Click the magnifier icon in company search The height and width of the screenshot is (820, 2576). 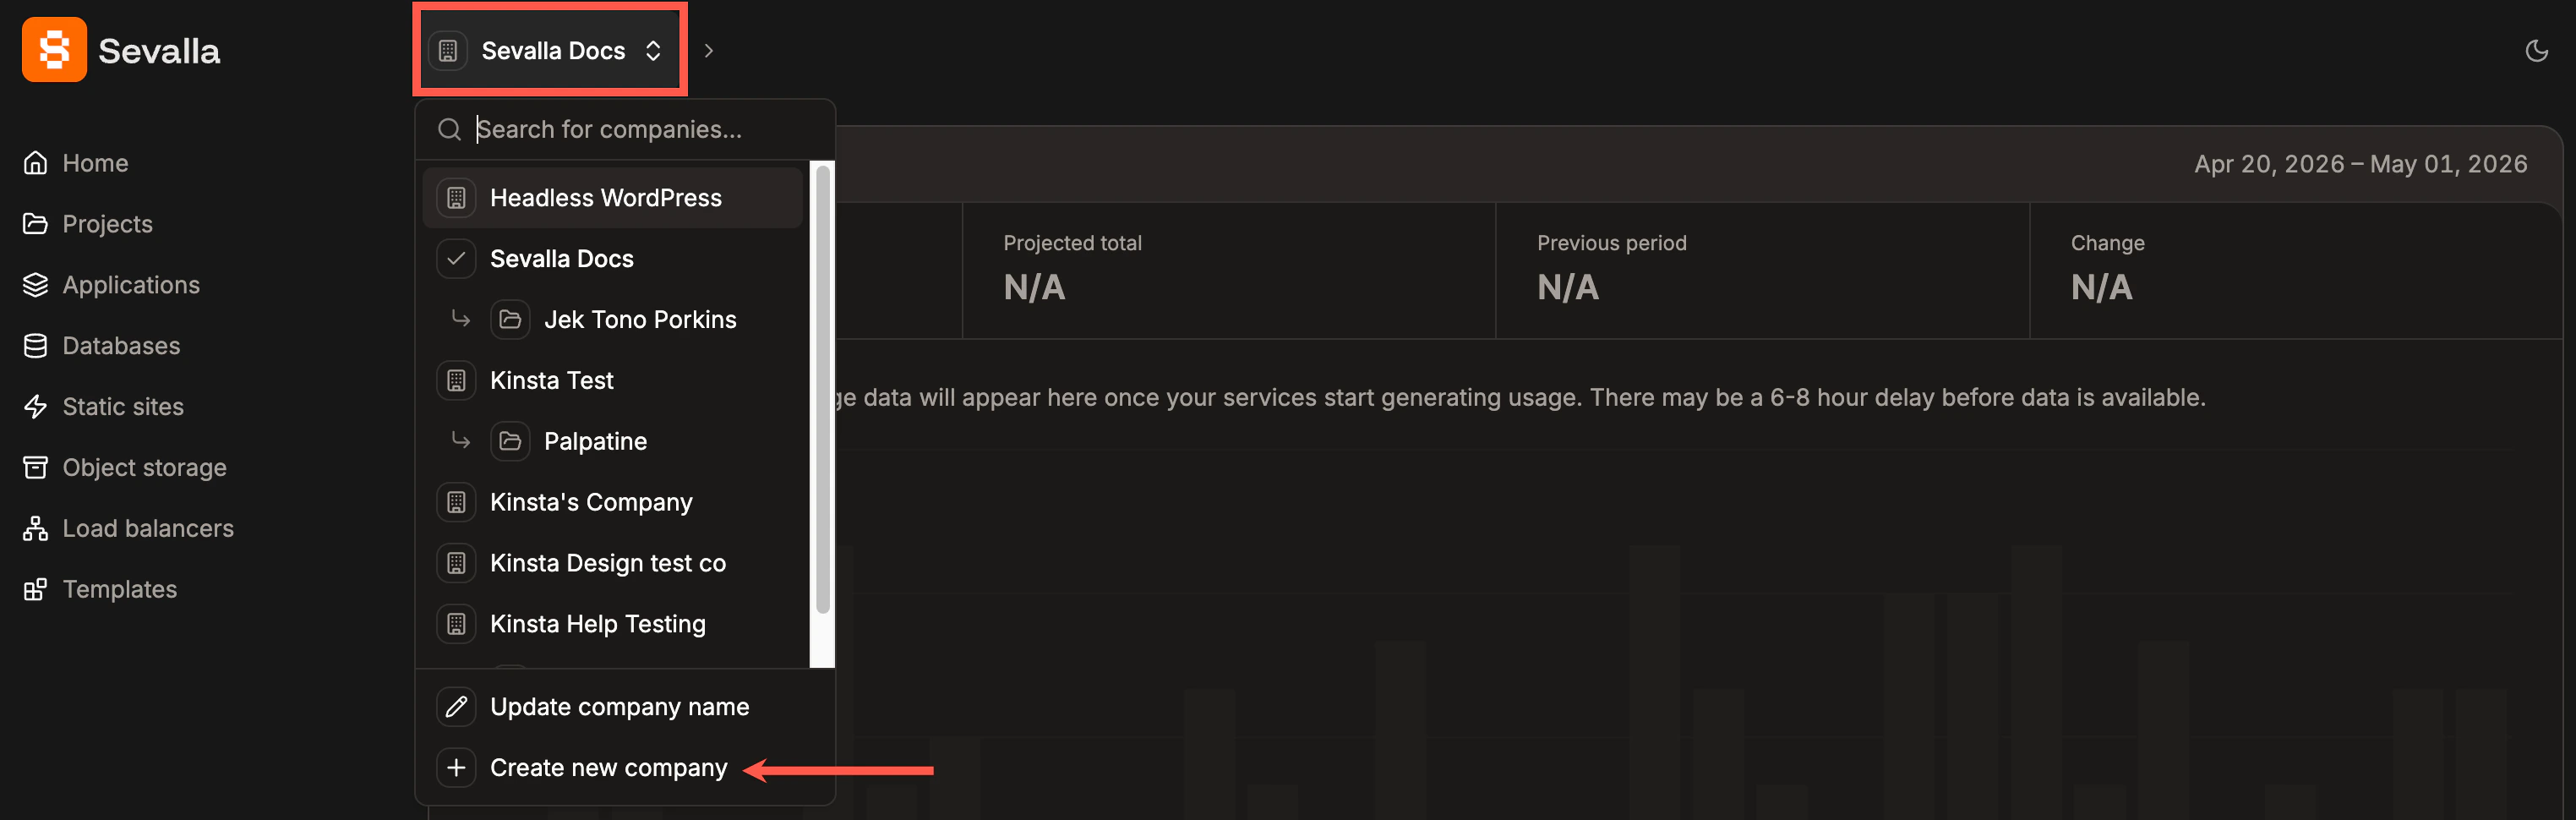[x=450, y=129]
